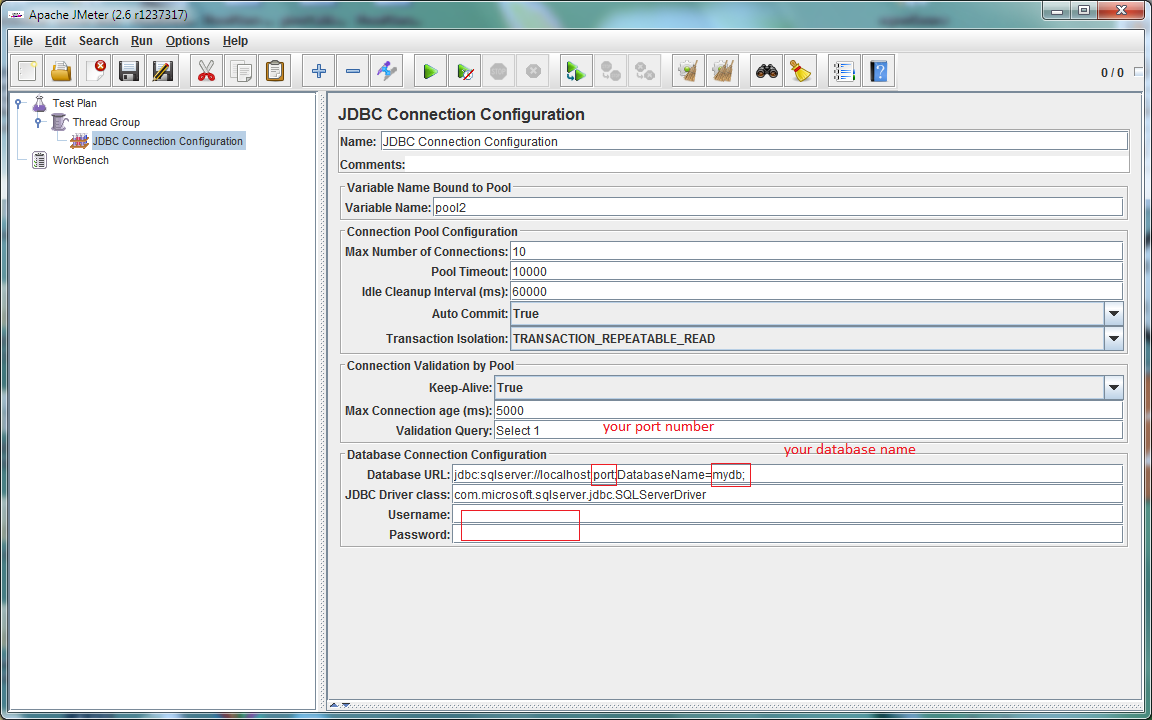Collapse the Thread Group tree node toggle
Viewport: 1152px width, 720px height.
point(38,123)
